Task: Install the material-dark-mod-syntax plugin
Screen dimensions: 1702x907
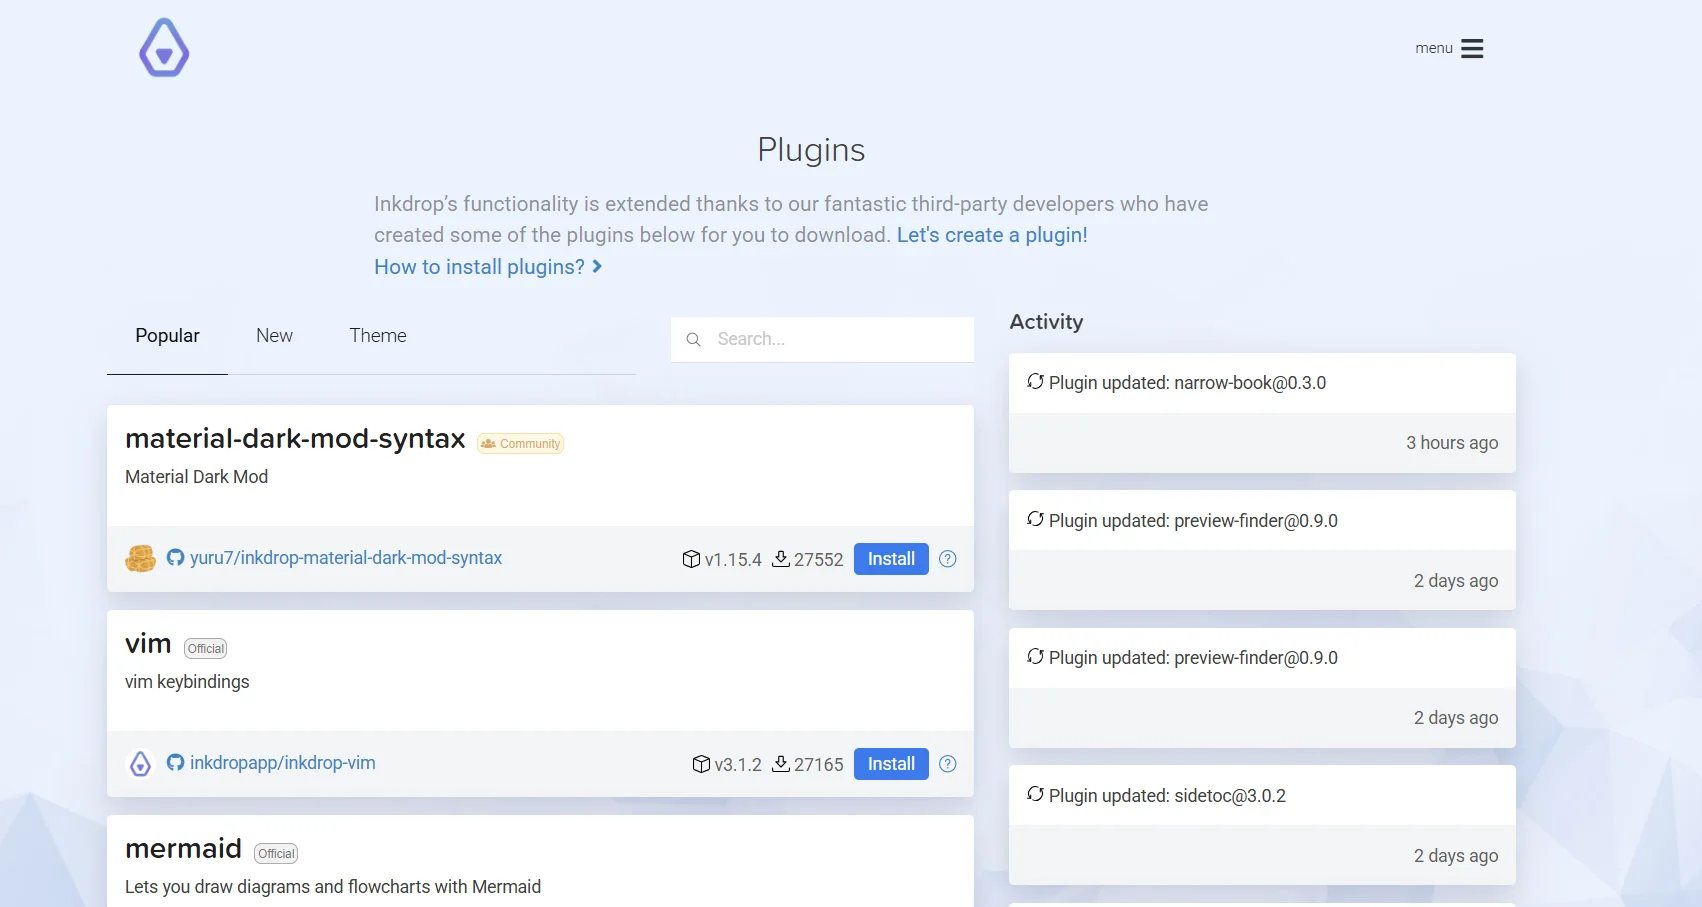Action: 890,559
